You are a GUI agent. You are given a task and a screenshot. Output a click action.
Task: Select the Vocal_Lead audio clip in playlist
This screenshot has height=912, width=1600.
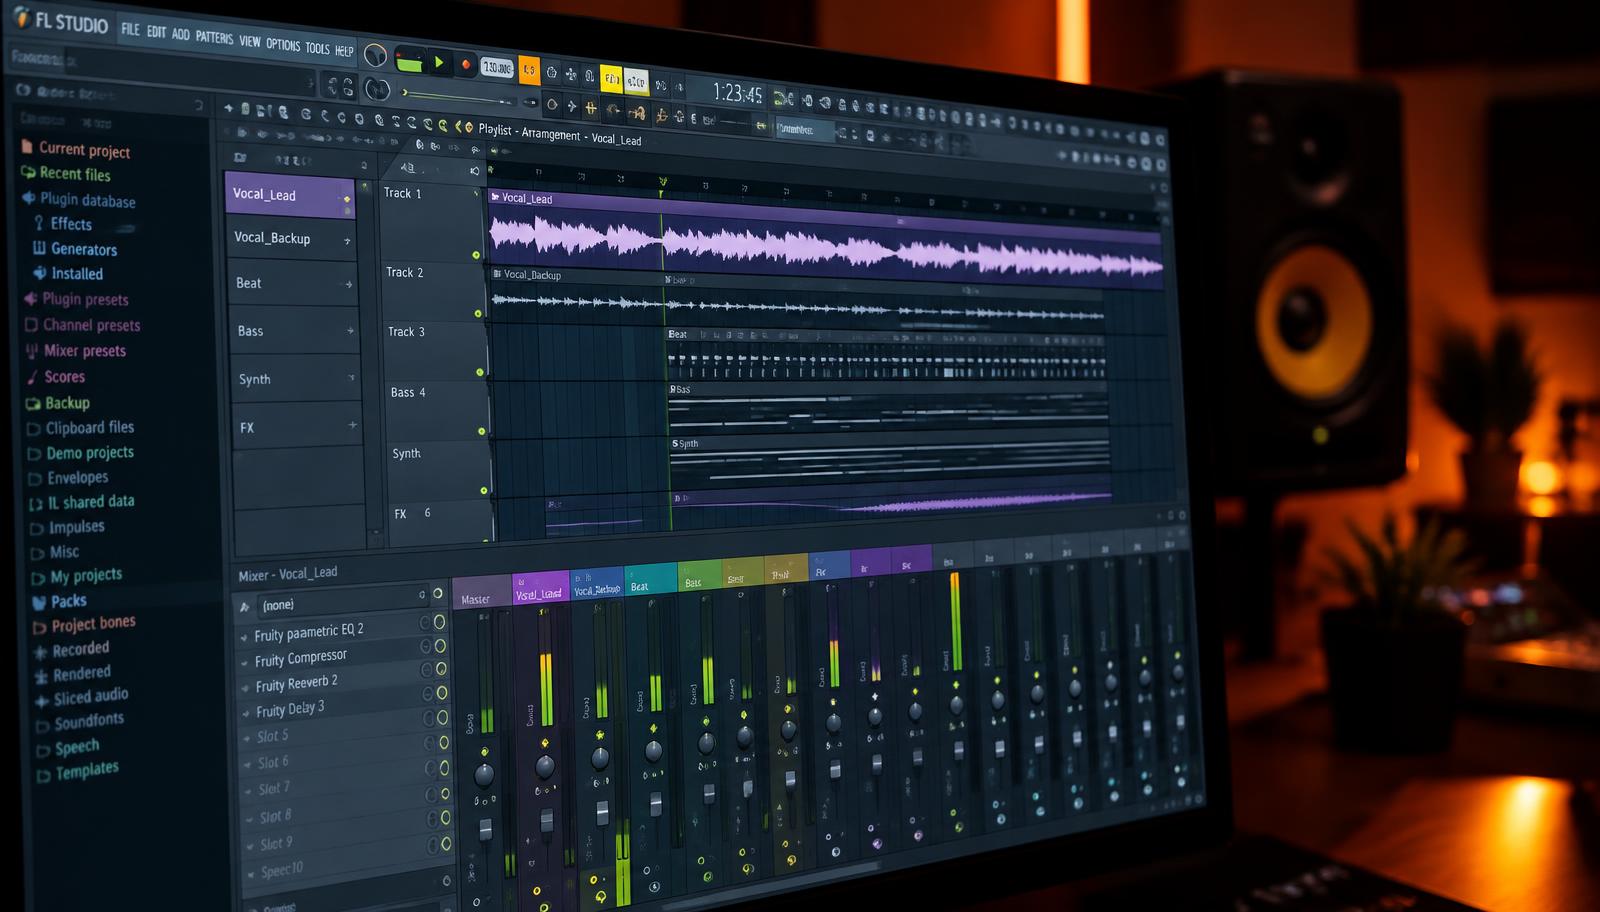point(825,240)
